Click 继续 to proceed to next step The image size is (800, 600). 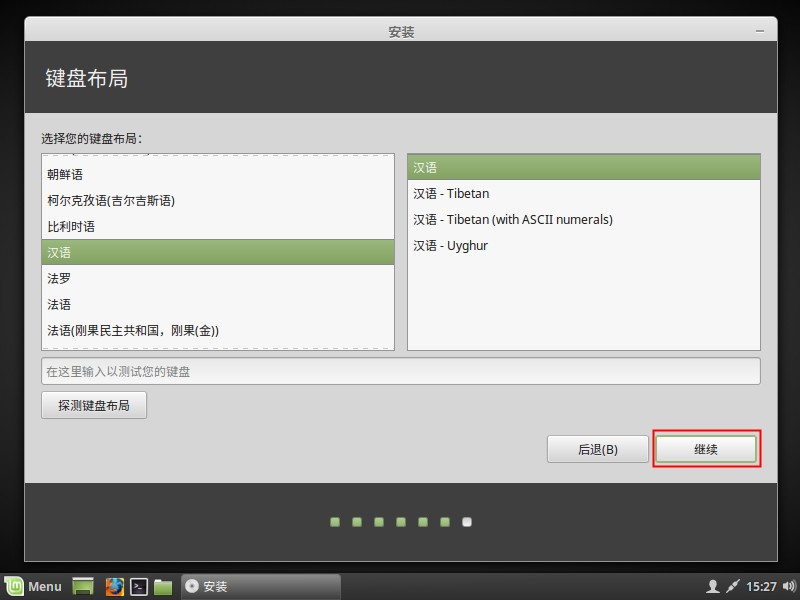(x=706, y=448)
